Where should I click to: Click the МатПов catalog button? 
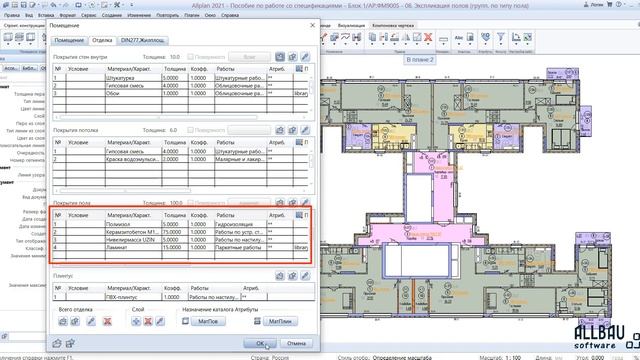[x=208, y=321]
